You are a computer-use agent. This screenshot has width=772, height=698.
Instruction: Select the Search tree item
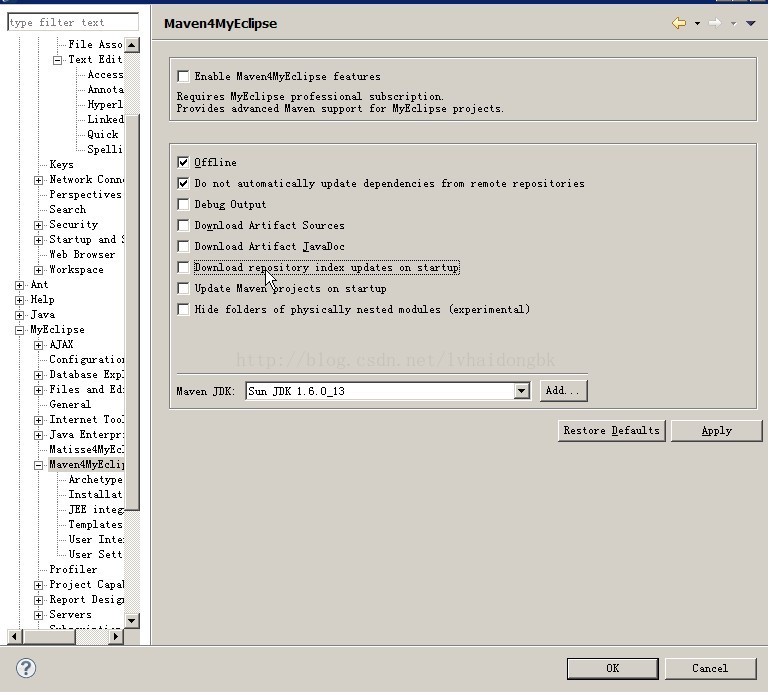[67, 209]
